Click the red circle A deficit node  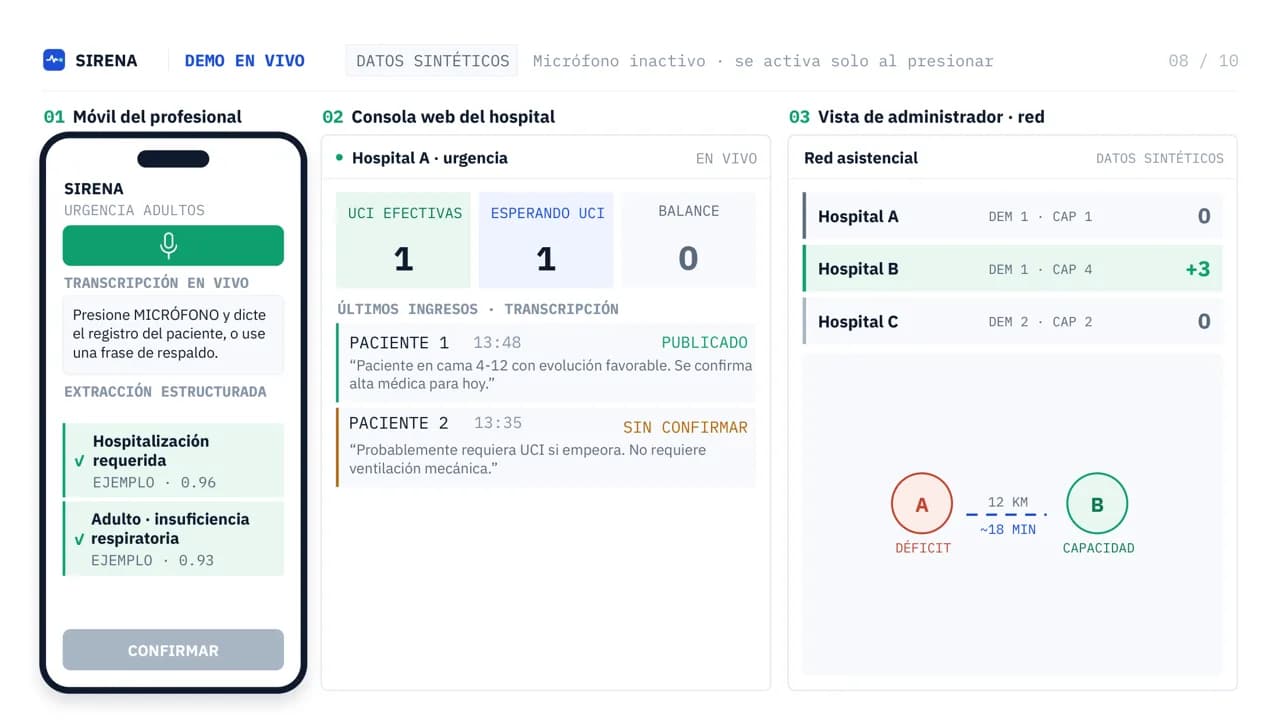click(x=922, y=504)
